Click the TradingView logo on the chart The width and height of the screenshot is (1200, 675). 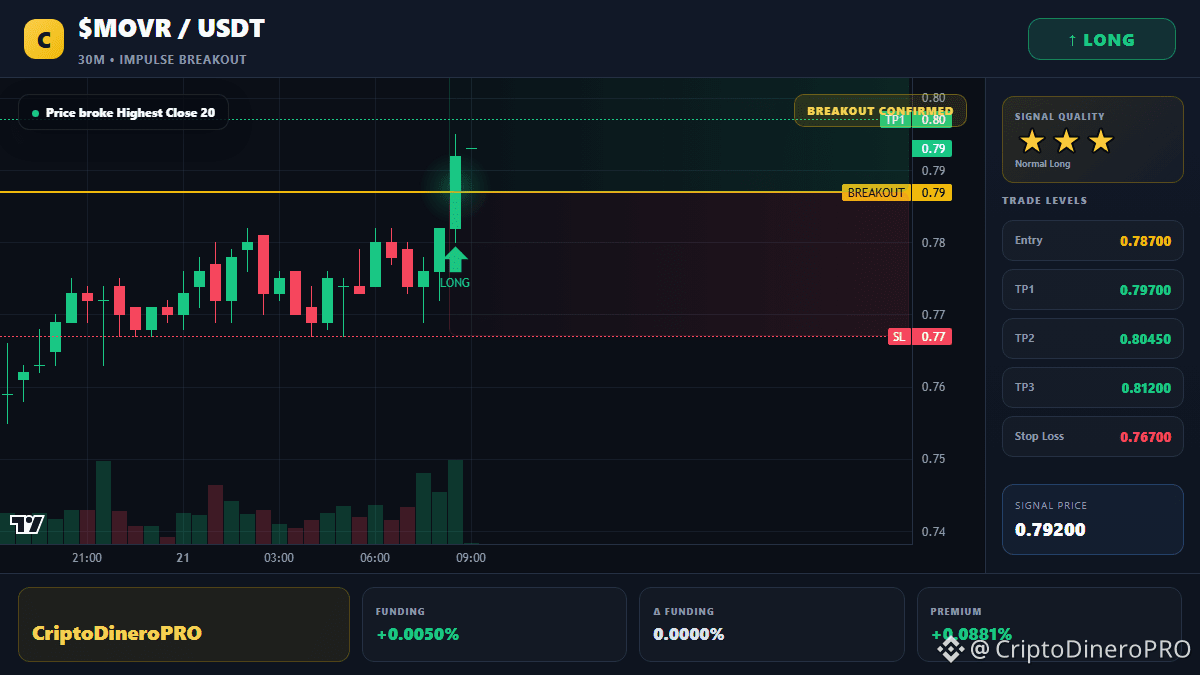27,524
